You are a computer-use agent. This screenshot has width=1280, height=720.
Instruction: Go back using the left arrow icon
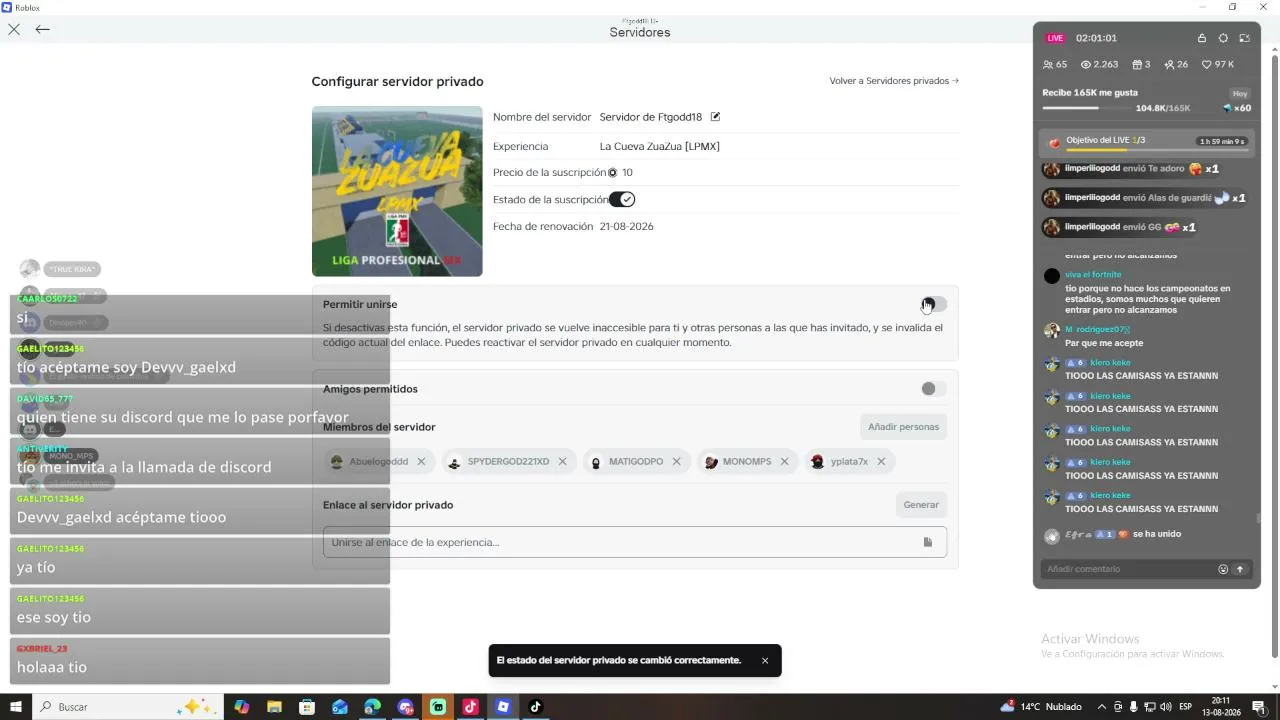coord(42,29)
